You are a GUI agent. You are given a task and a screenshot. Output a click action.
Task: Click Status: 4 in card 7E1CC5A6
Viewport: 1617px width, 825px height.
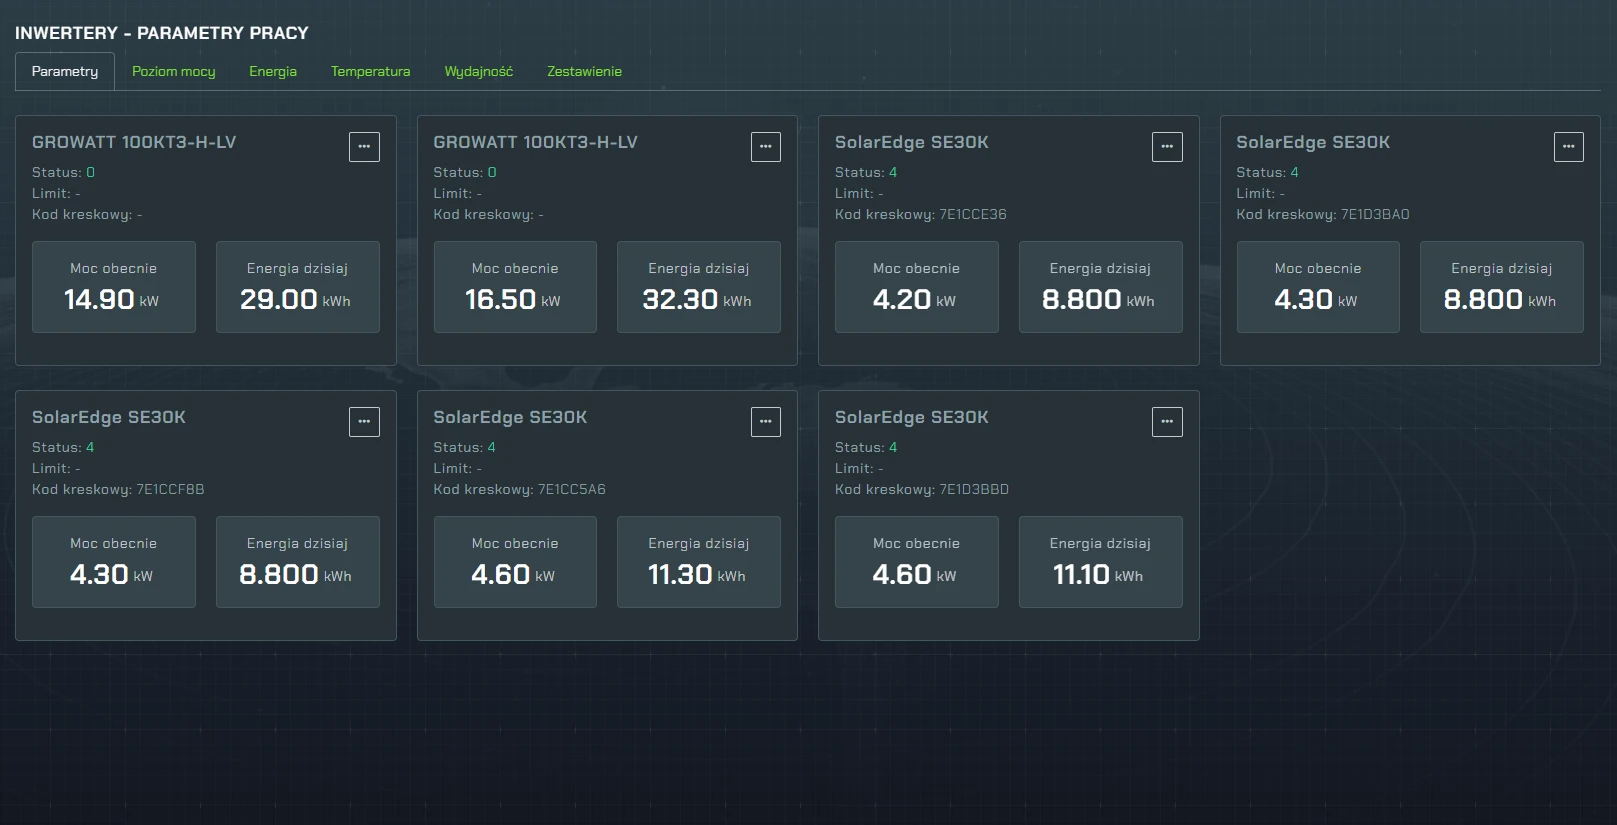coord(465,447)
